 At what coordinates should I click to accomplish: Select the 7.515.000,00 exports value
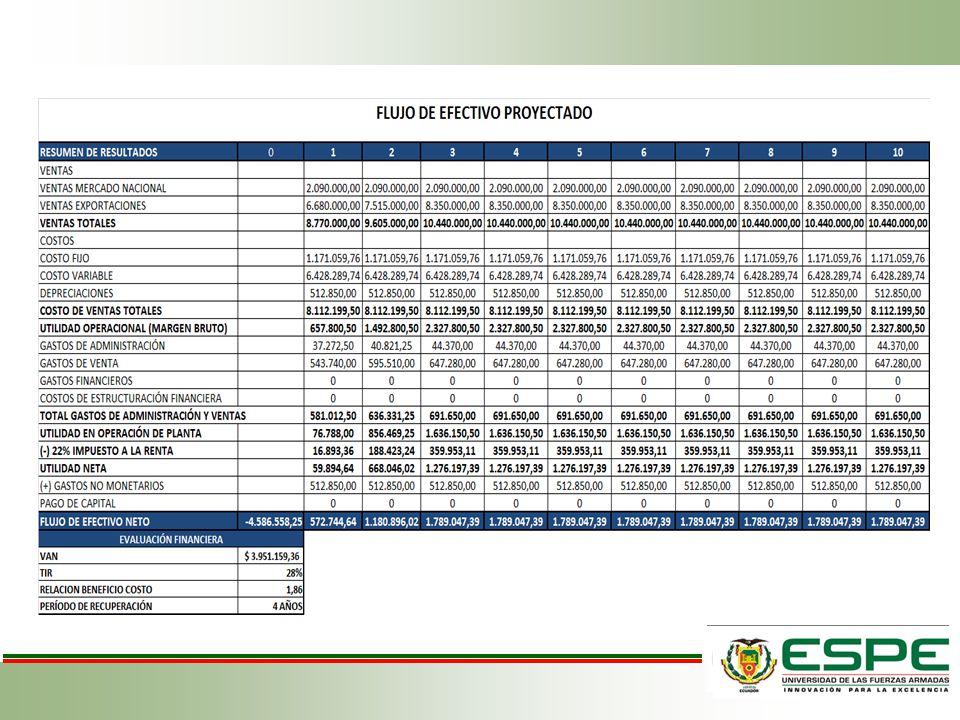point(391,206)
